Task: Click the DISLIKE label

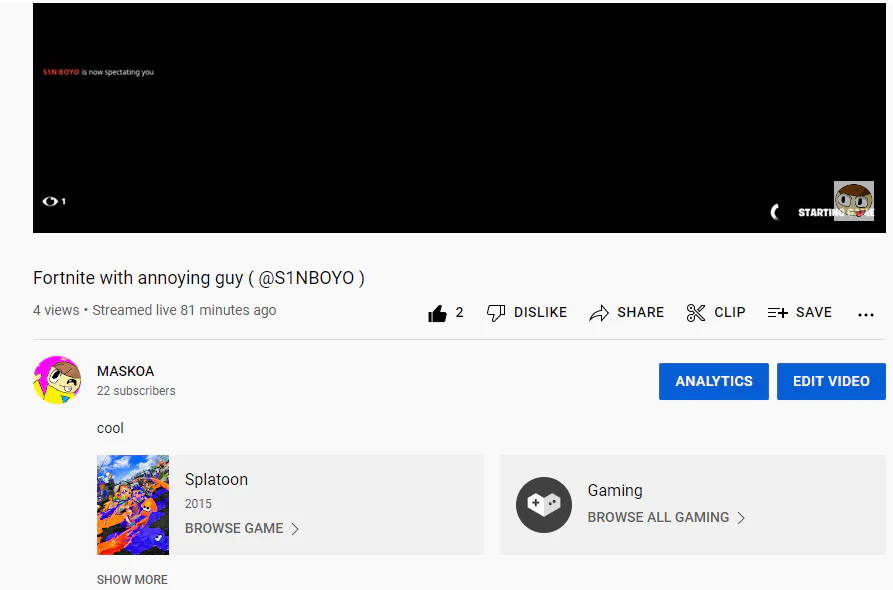Action: click(x=540, y=313)
